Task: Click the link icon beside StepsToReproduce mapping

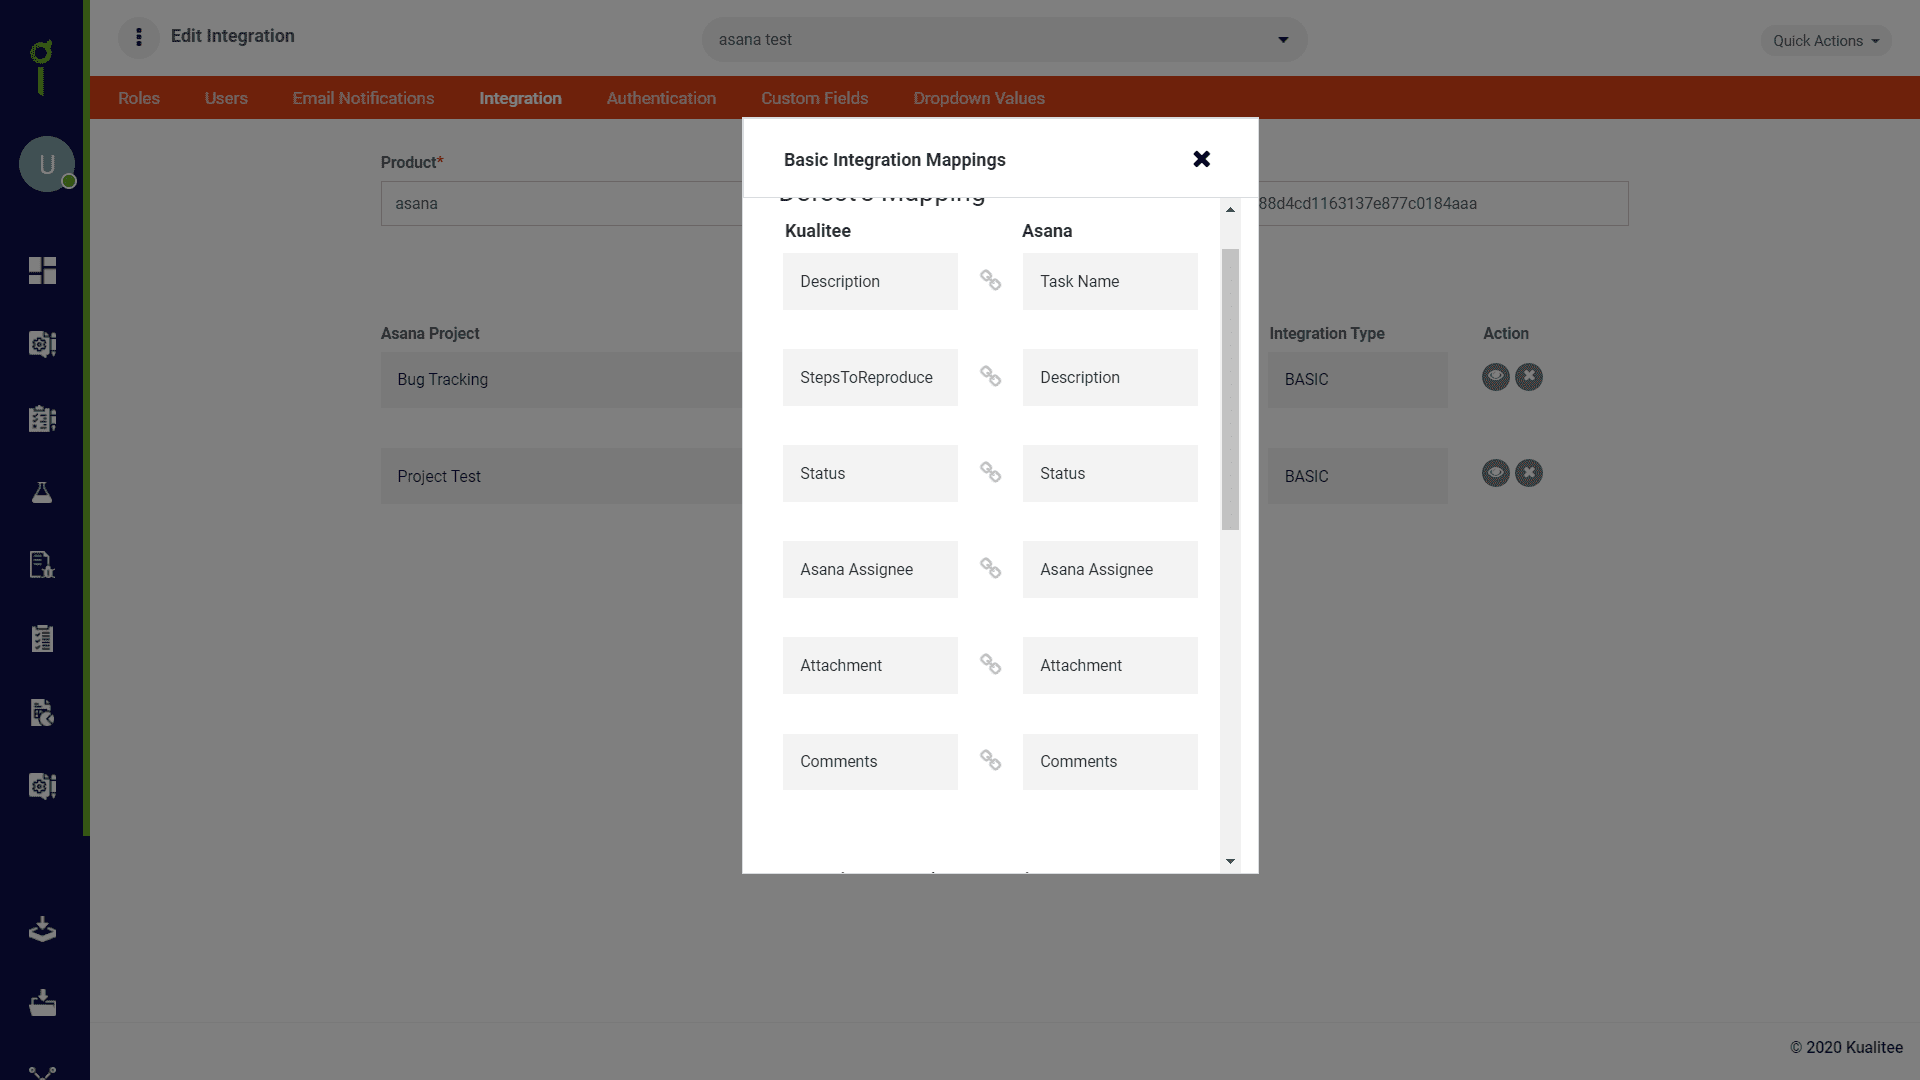Action: click(x=990, y=376)
